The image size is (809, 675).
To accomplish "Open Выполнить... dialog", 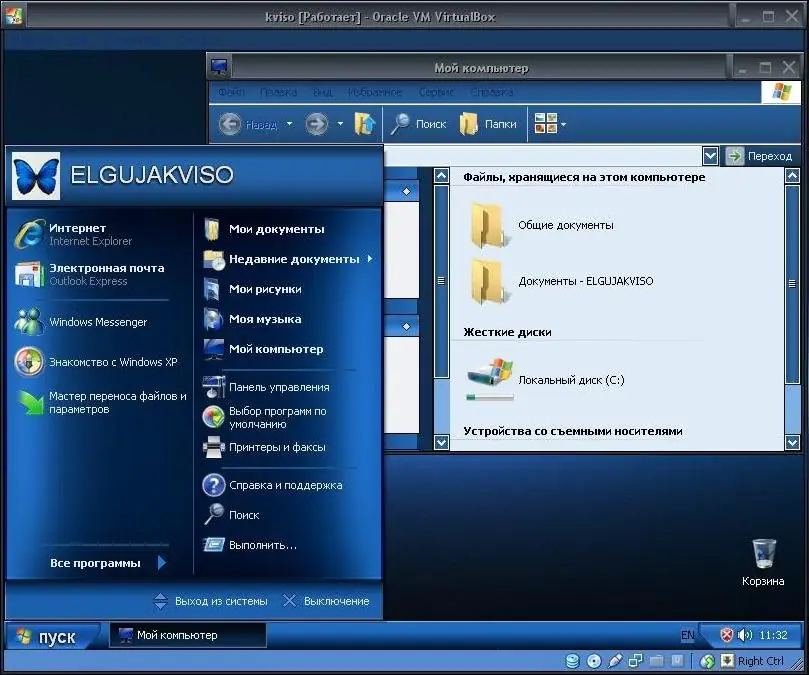I will click(x=250, y=545).
